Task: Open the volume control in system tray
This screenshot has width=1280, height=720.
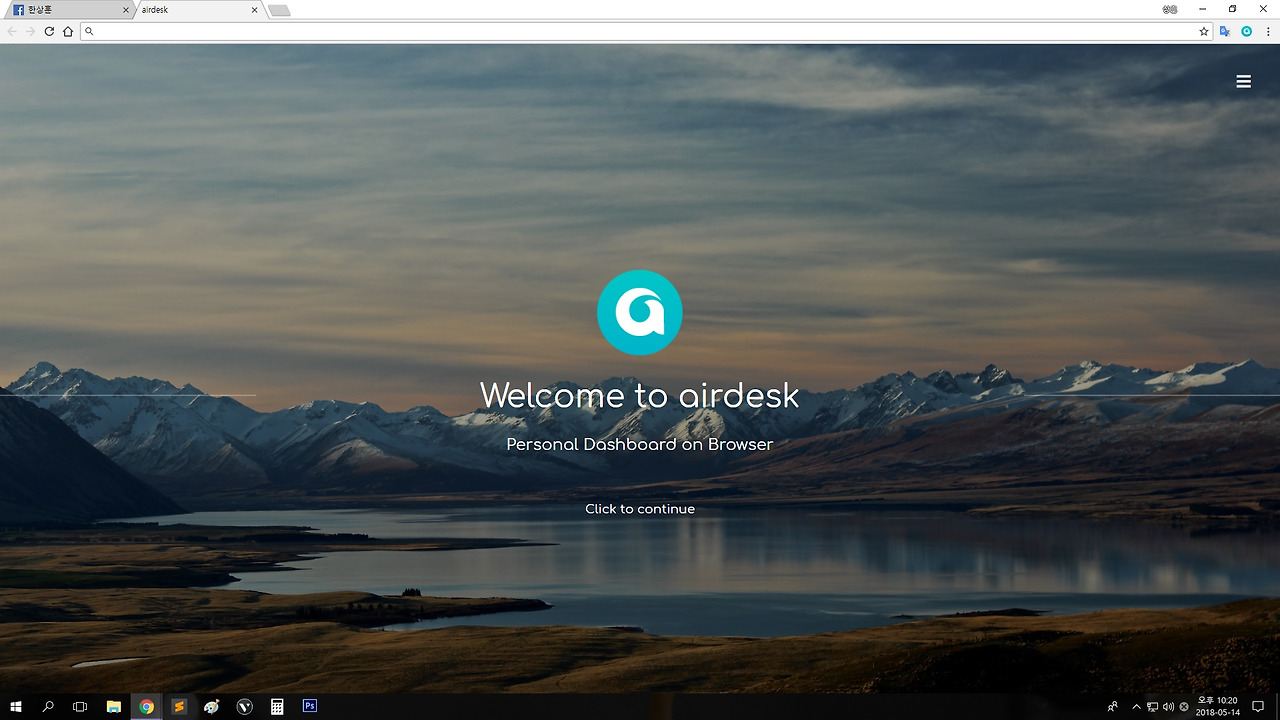Action: [1168, 706]
